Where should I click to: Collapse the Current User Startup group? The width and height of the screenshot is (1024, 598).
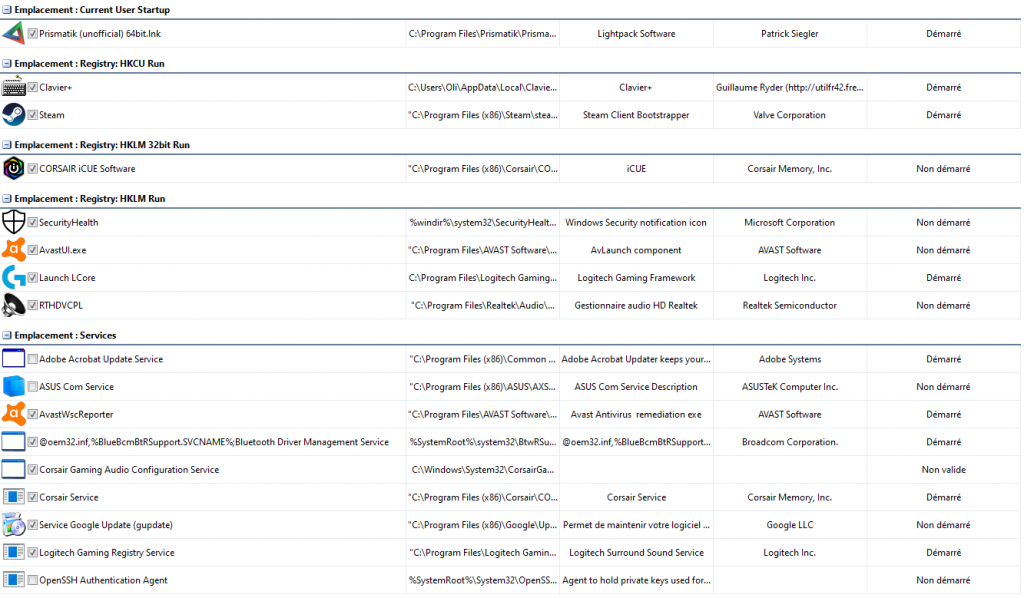point(7,10)
